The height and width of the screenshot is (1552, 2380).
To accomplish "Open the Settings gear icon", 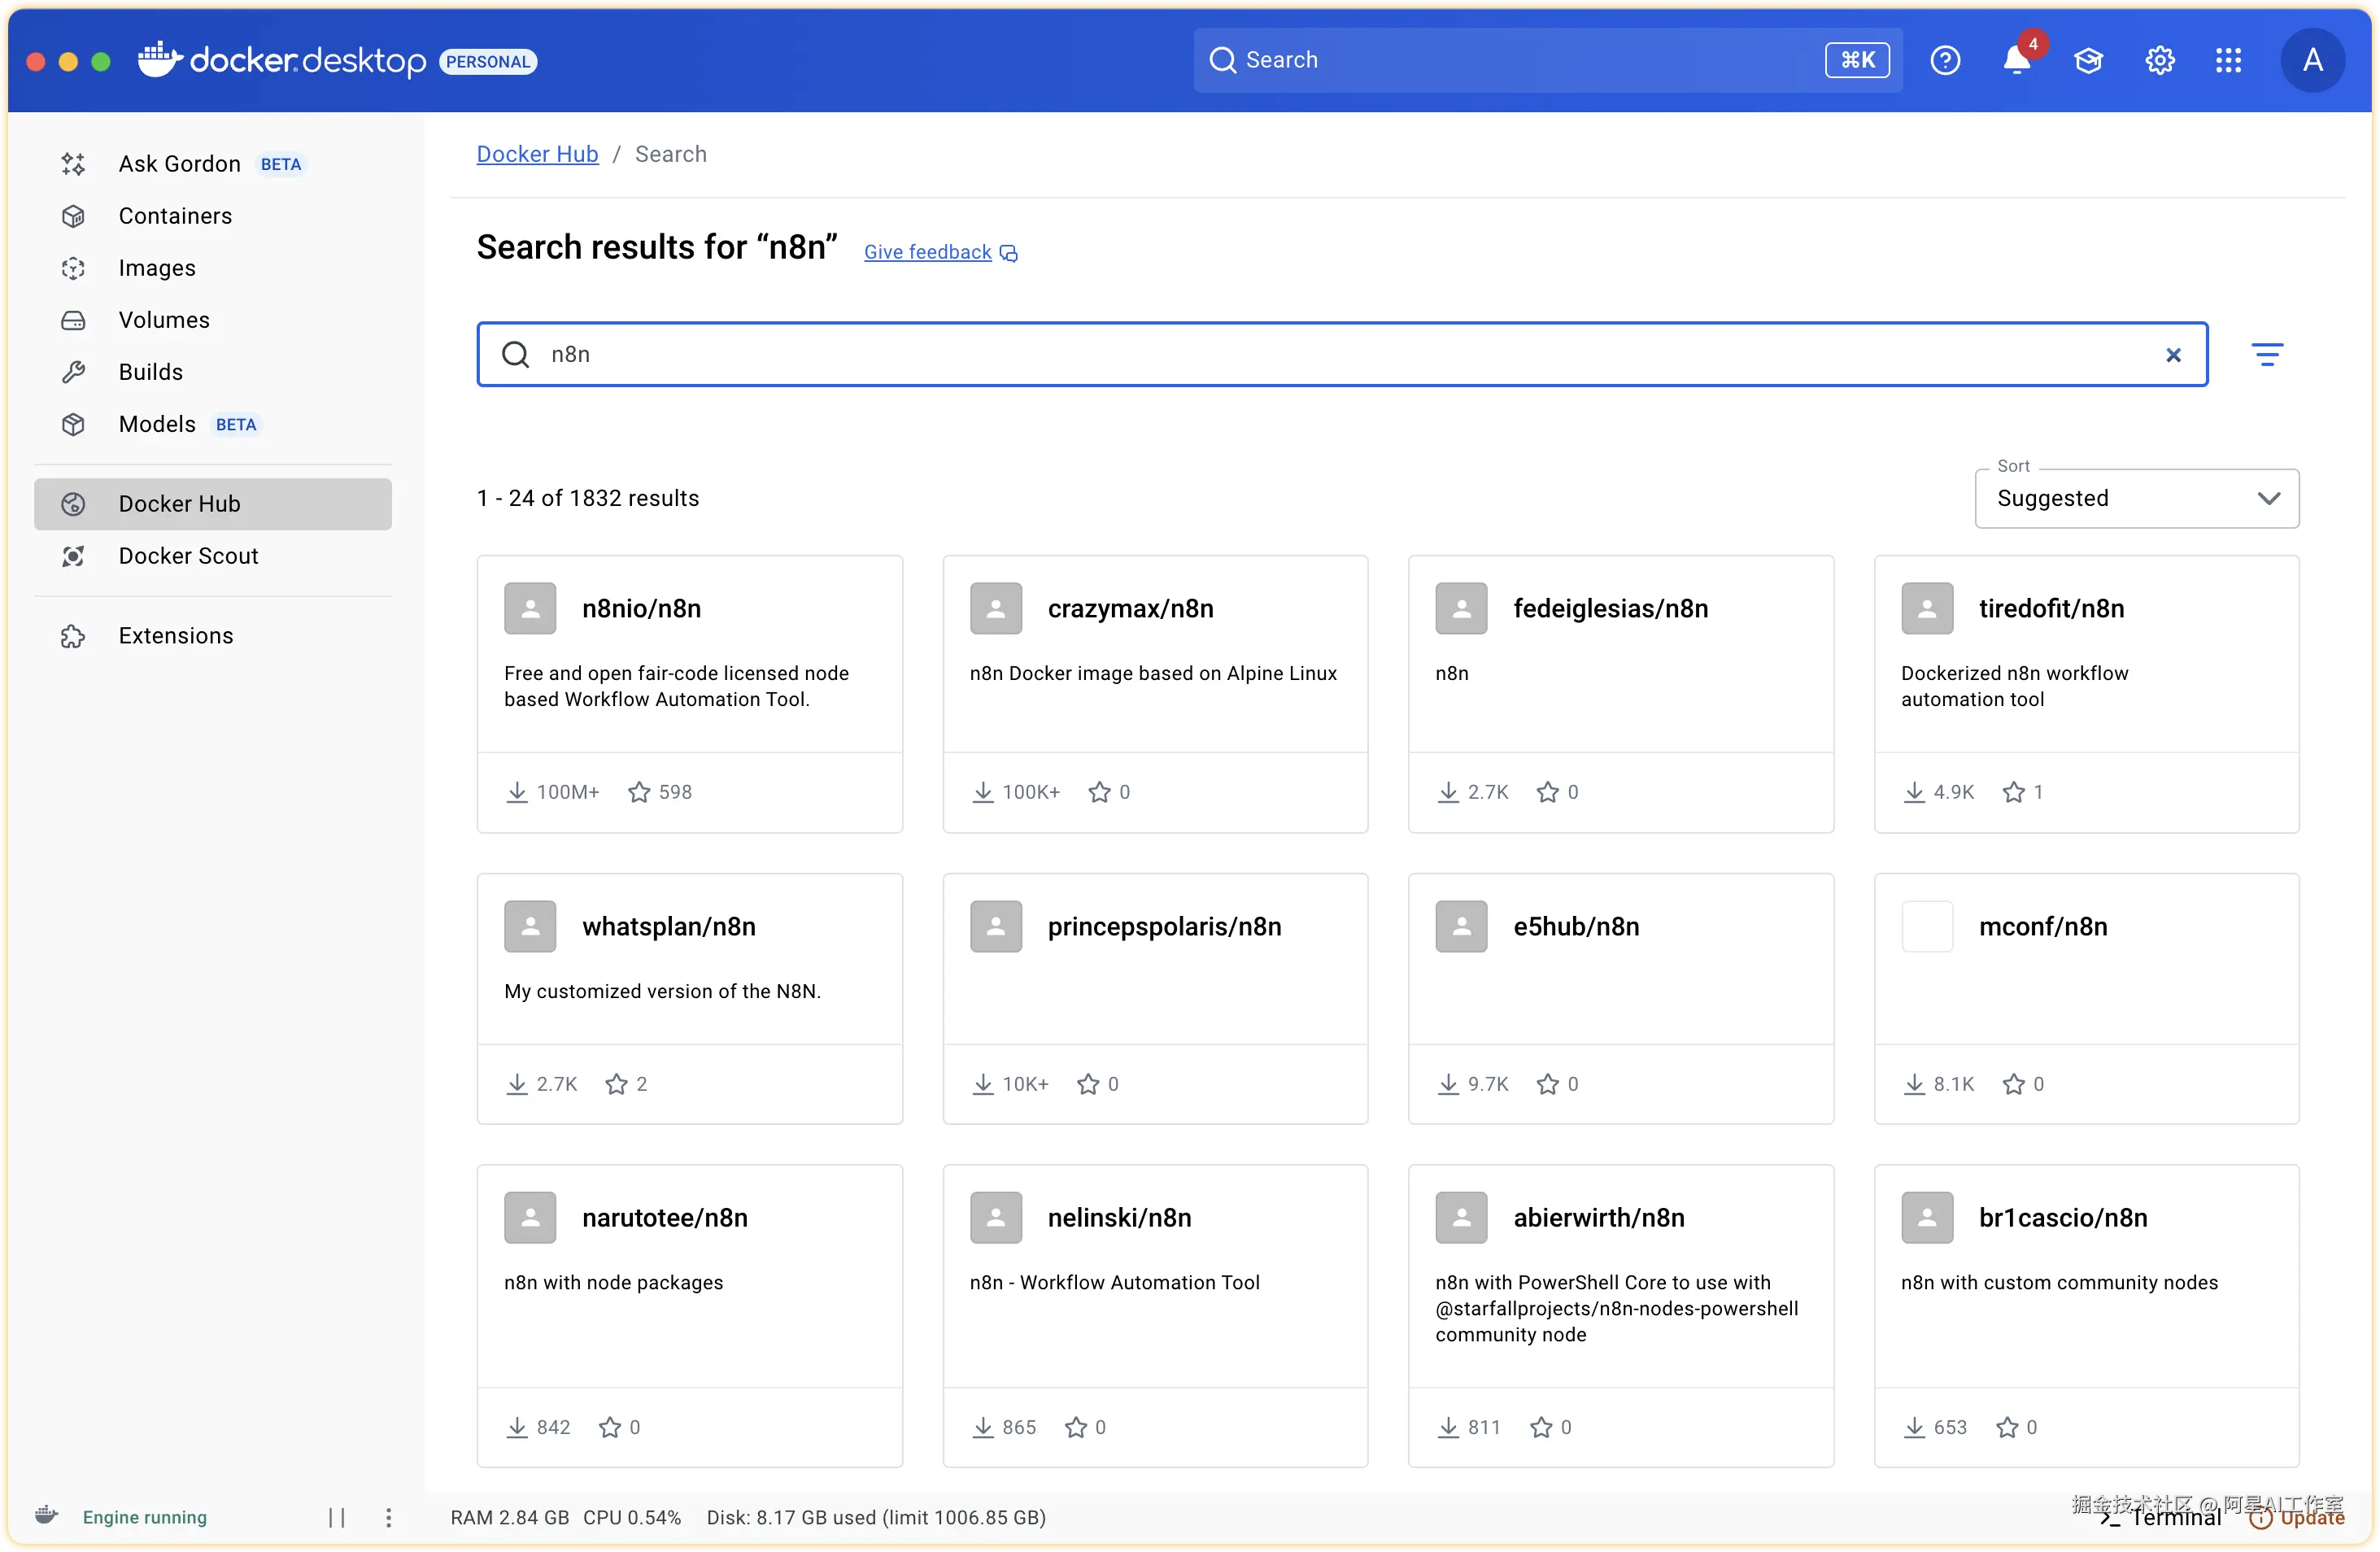I will click(x=2160, y=61).
